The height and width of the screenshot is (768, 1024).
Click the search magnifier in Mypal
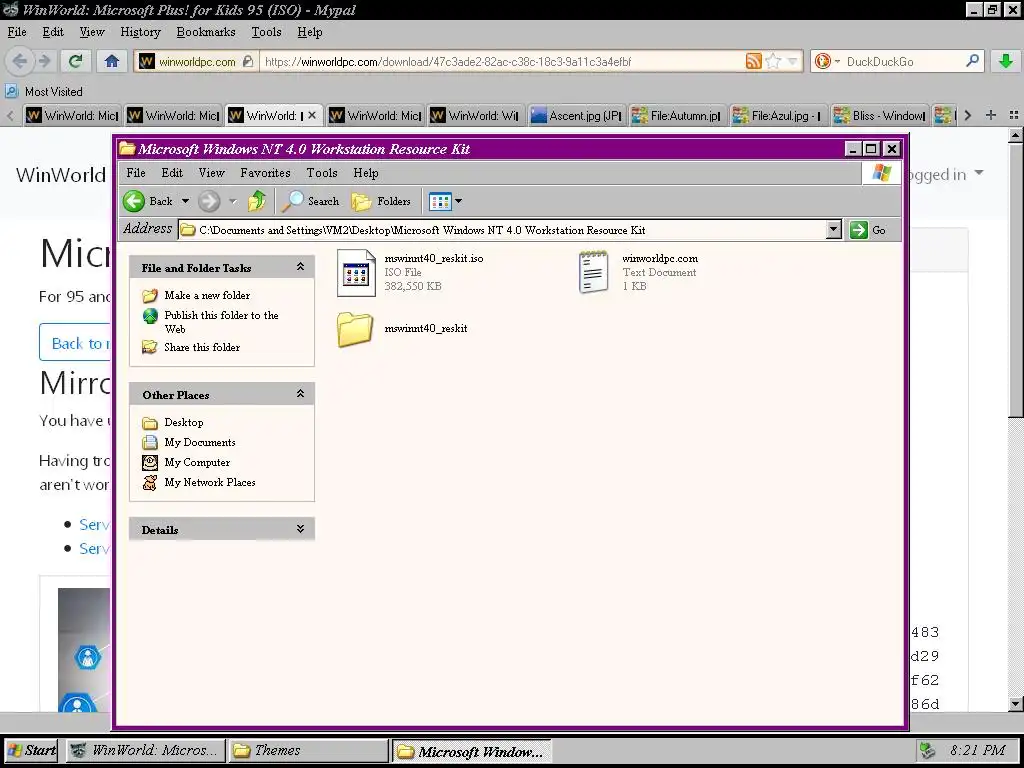coord(972,61)
